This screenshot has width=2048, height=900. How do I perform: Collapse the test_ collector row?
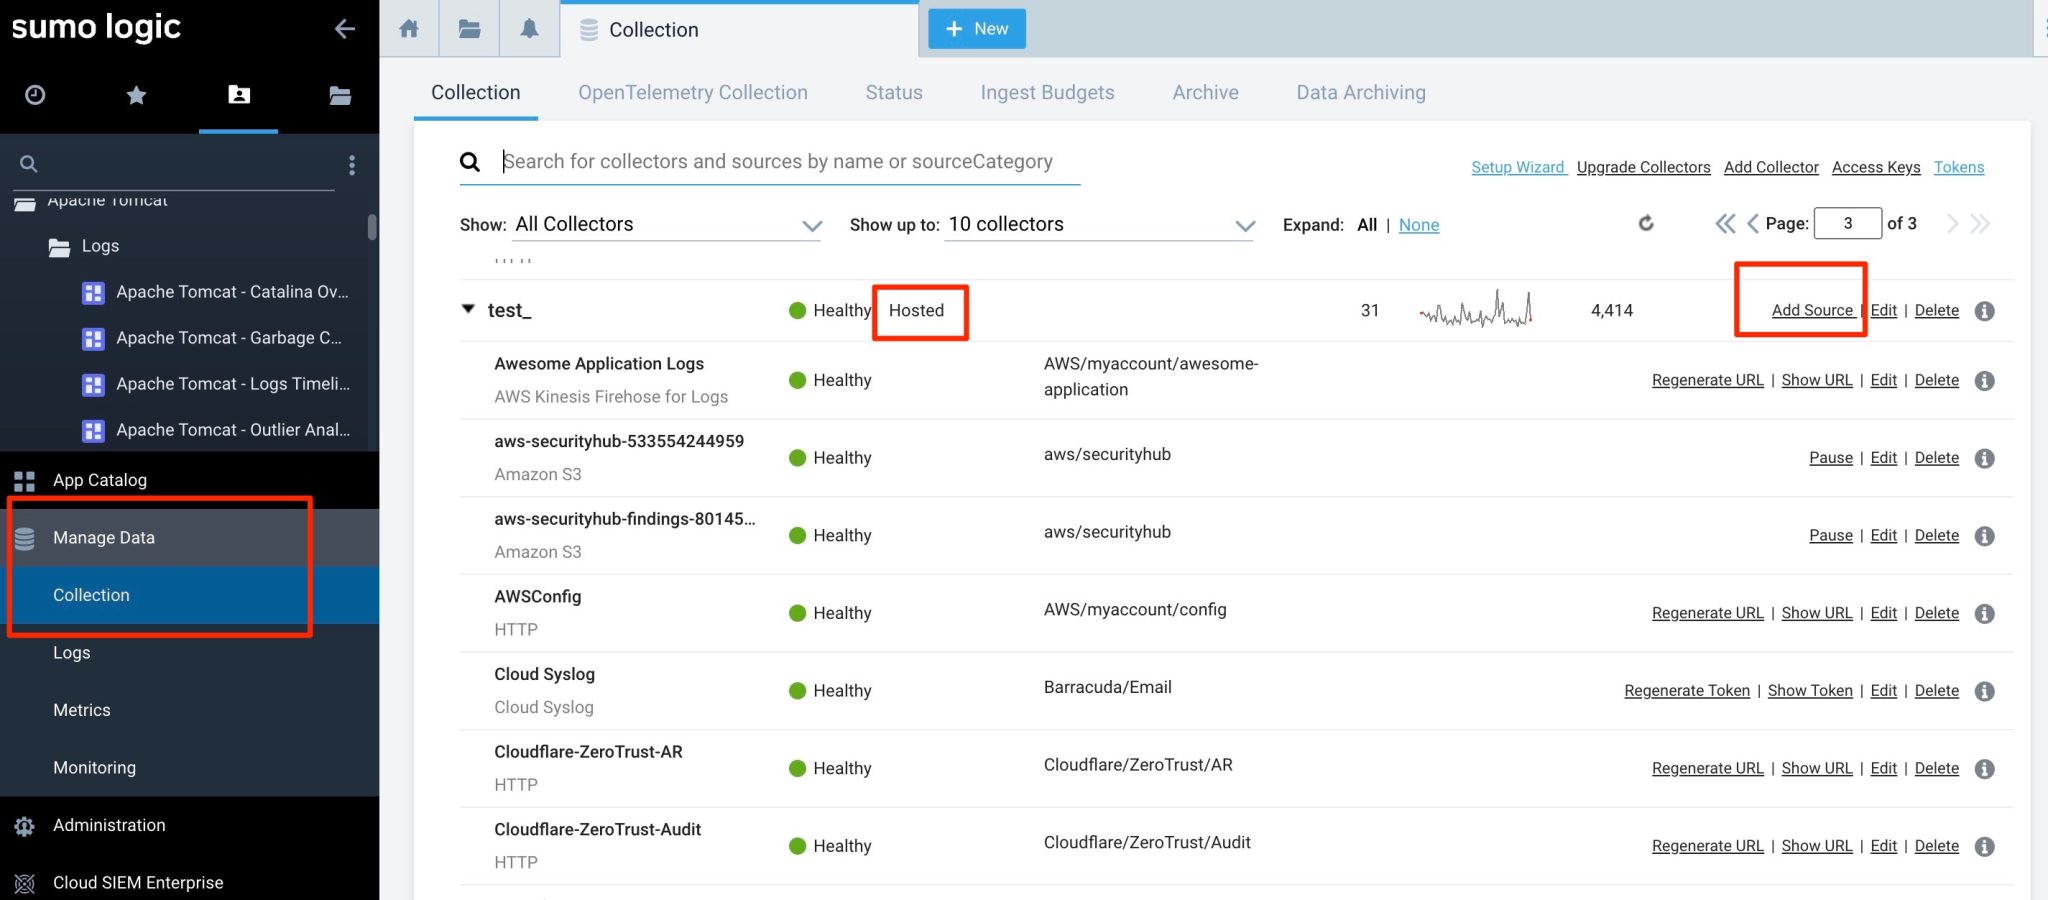[x=467, y=310]
